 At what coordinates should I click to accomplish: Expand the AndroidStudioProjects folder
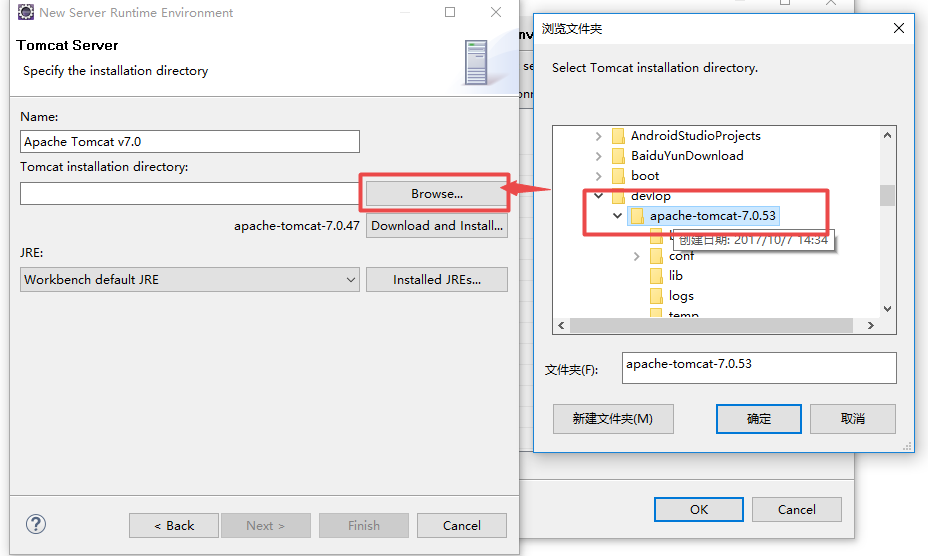pyautogui.click(x=598, y=136)
